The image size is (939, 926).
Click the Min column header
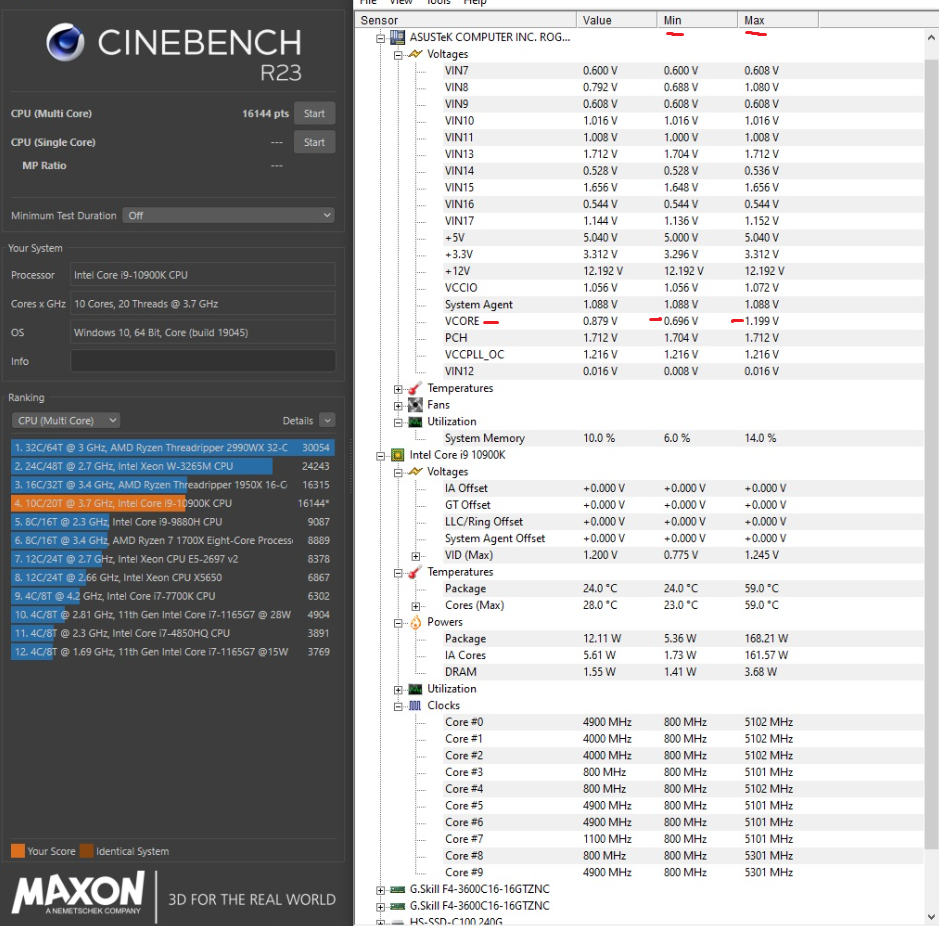[697, 20]
